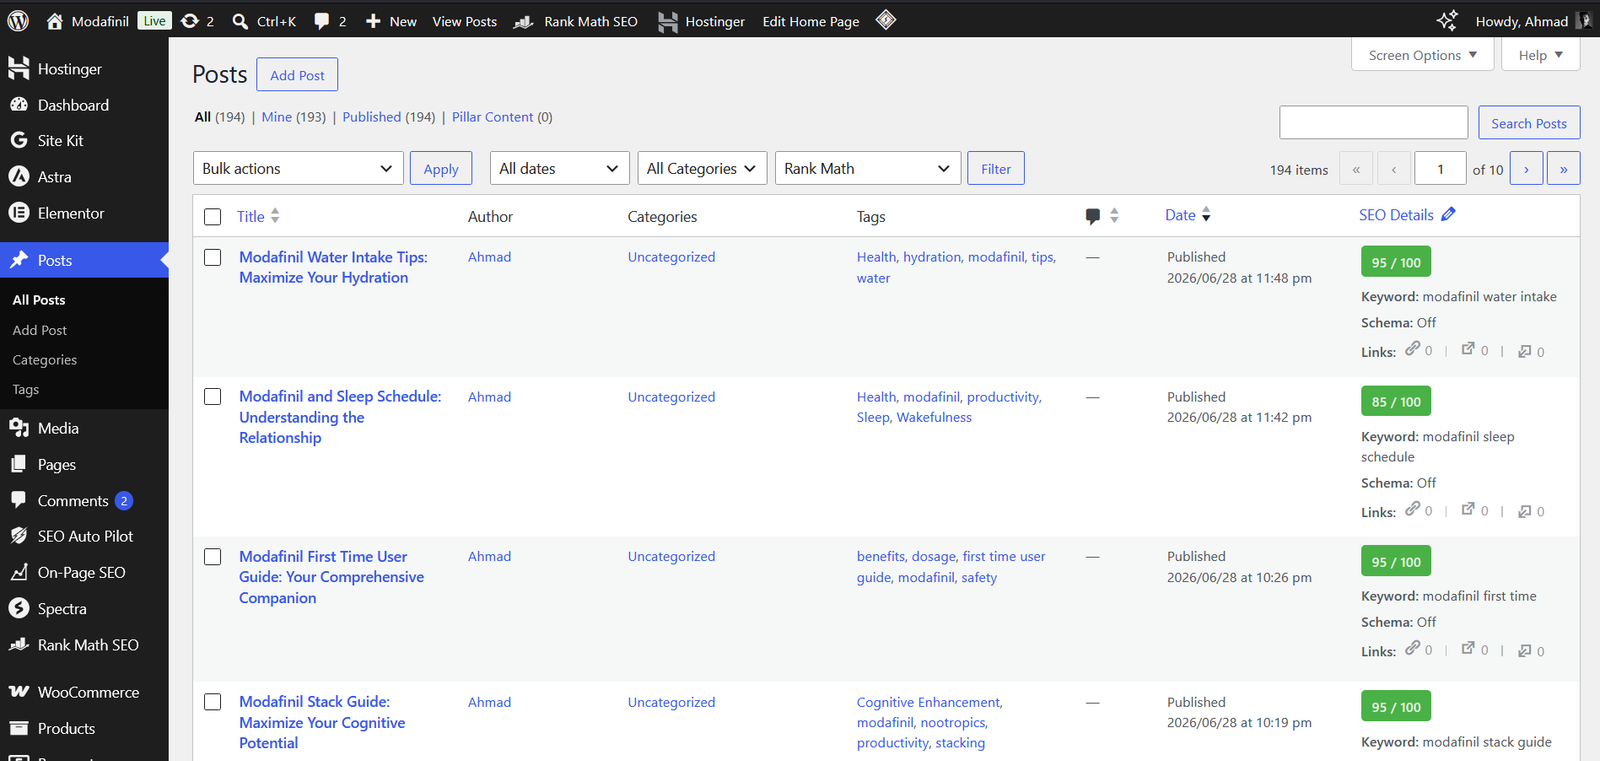Screen dimensions: 1600x761
Task: Click Apply bulk action button
Action: point(441,169)
